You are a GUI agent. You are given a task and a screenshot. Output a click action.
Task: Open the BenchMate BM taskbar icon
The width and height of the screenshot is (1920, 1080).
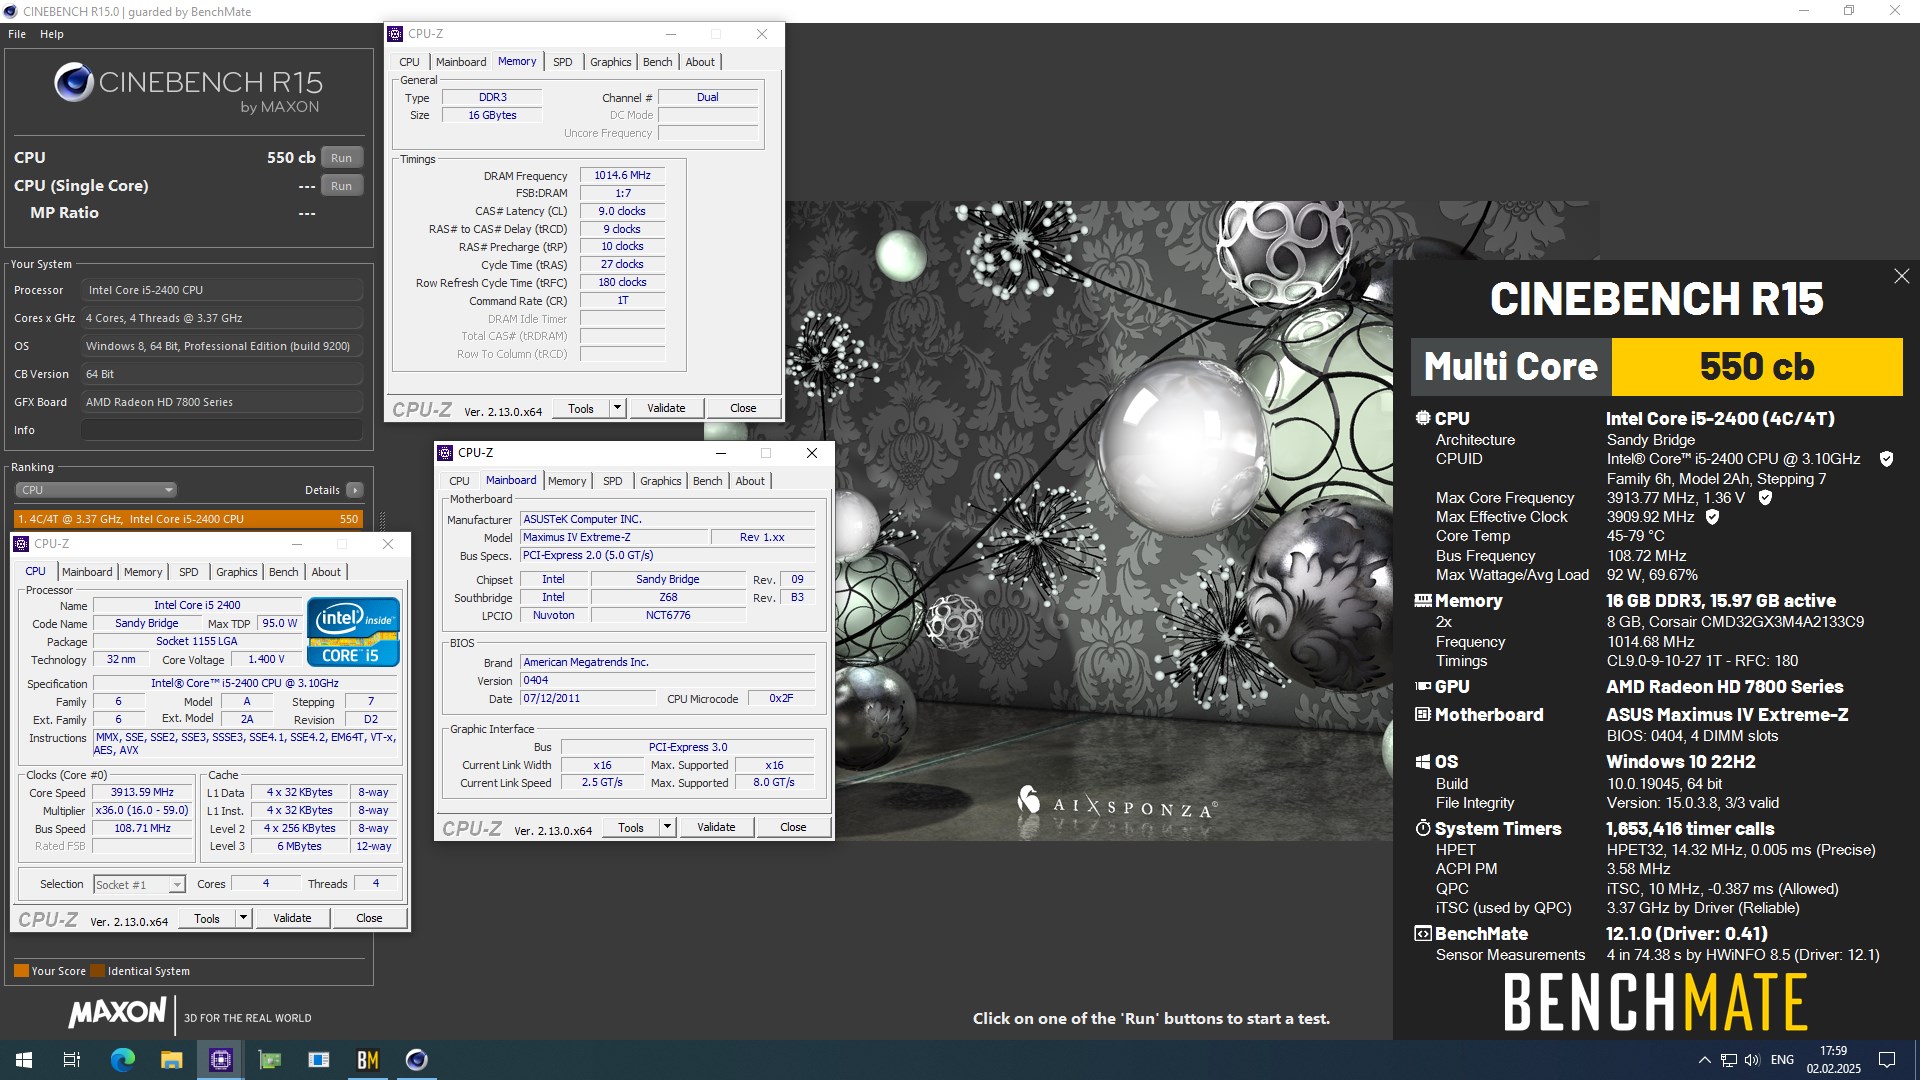pos(367,1060)
